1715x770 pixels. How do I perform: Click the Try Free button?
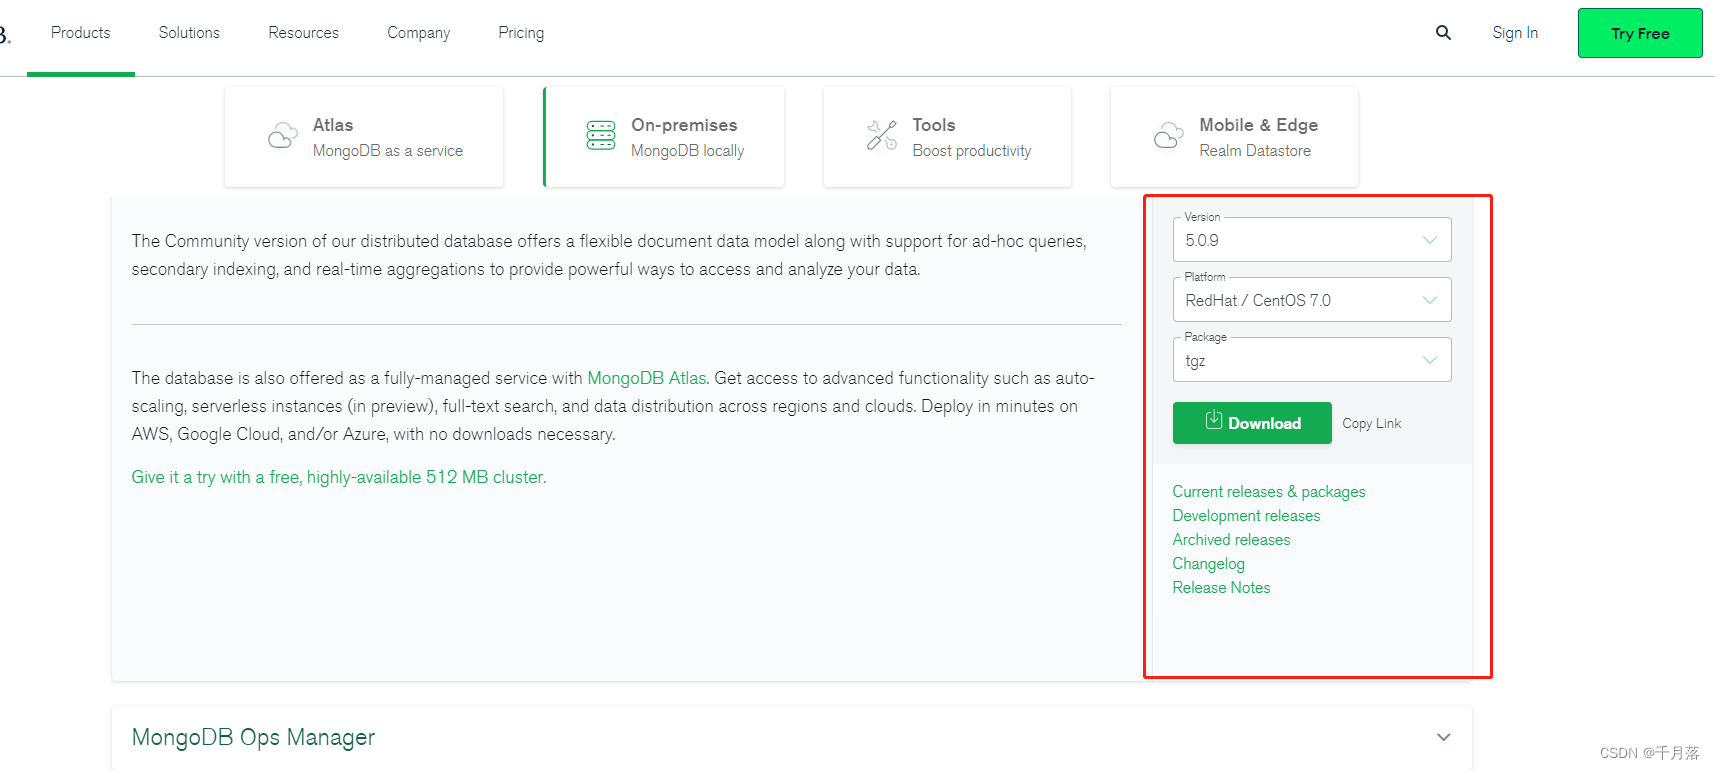1640,33
